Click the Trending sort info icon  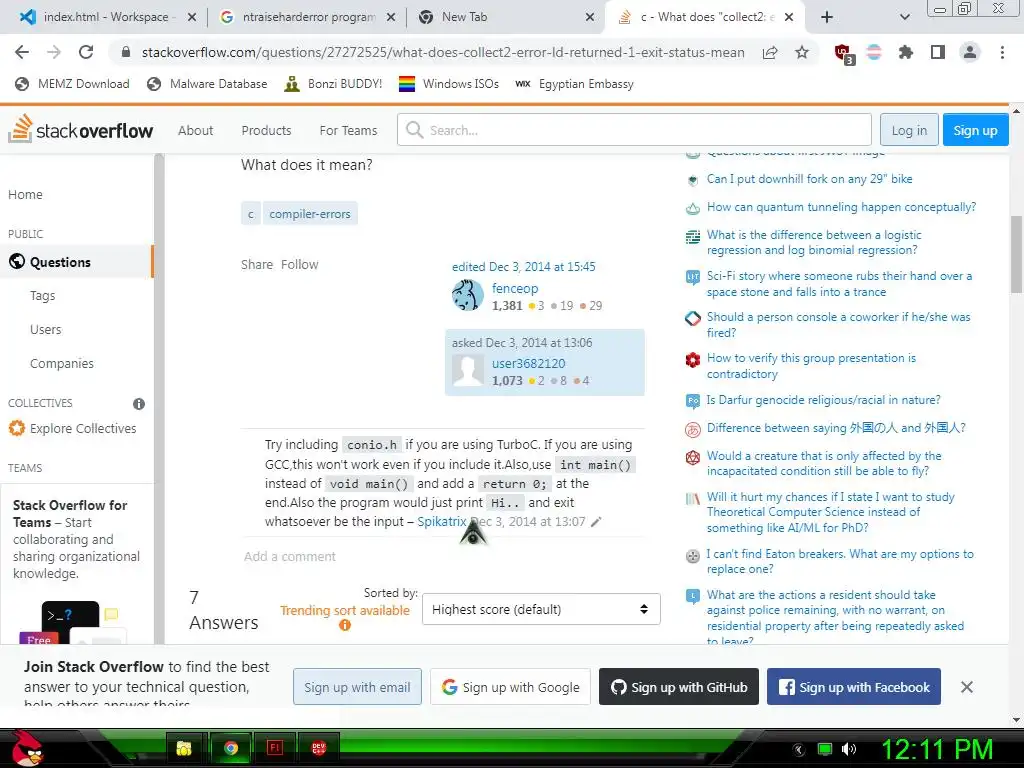pos(345,625)
